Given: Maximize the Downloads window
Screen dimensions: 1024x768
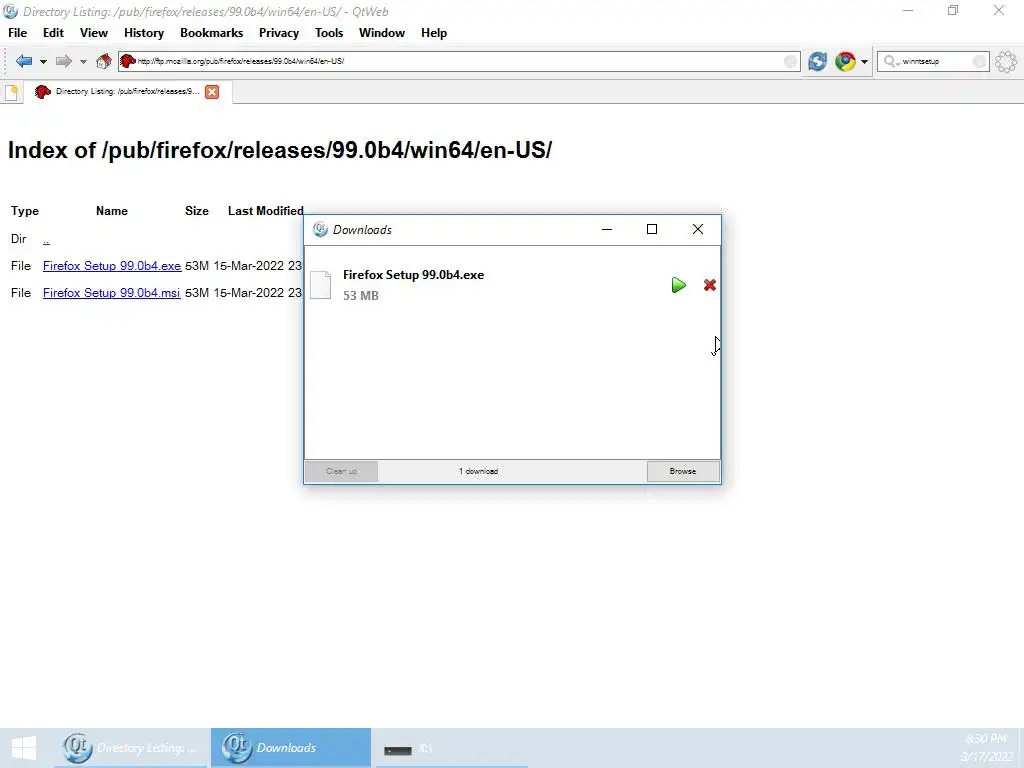Looking at the screenshot, I should (652, 229).
